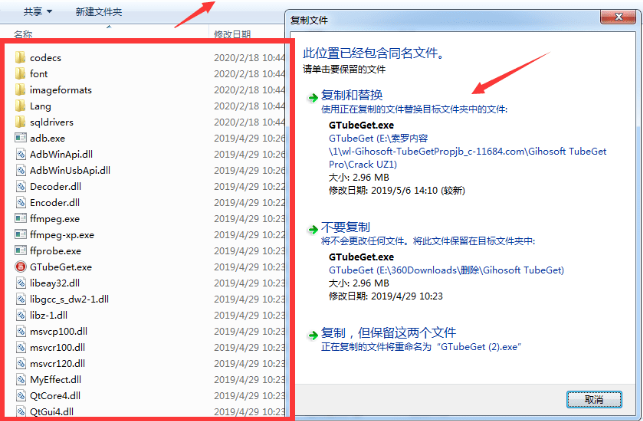Select the msvcp100.dll file icon

click(21, 331)
